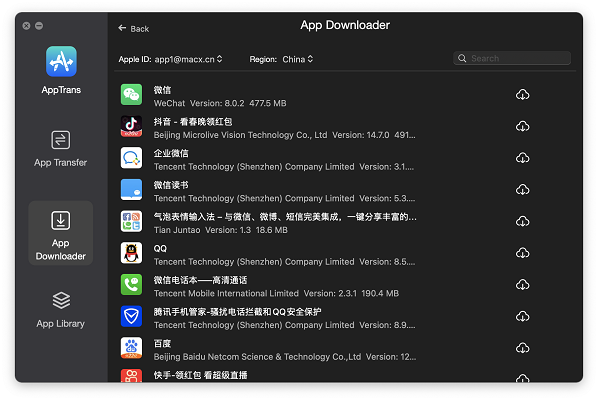The height and width of the screenshot is (400, 598).
Task: Click the QQ row's cloud download icon
Action: coord(522,253)
